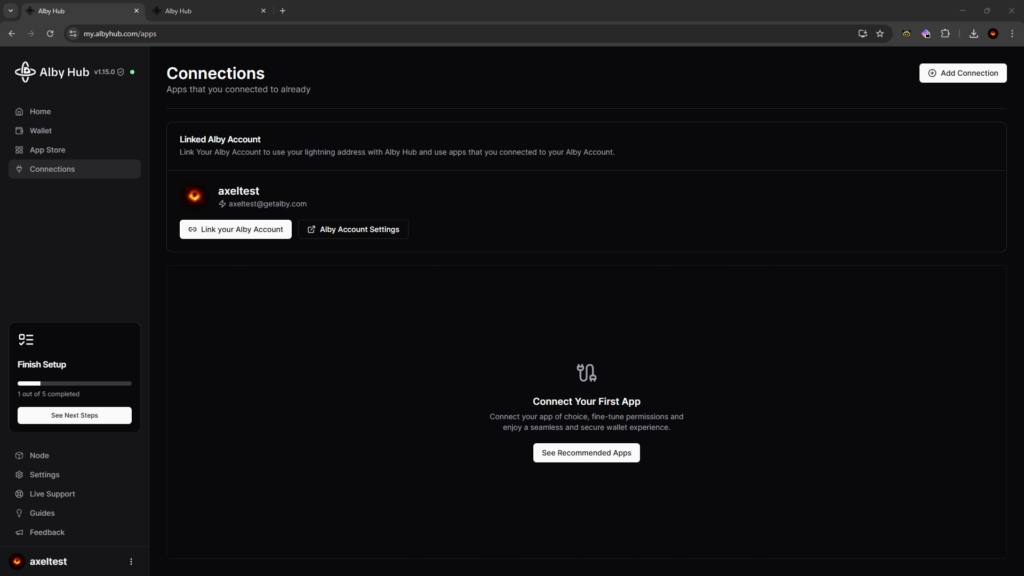The height and width of the screenshot is (576, 1024).
Task: Open the Feedback megaphone item
Action: tap(46, 532)
